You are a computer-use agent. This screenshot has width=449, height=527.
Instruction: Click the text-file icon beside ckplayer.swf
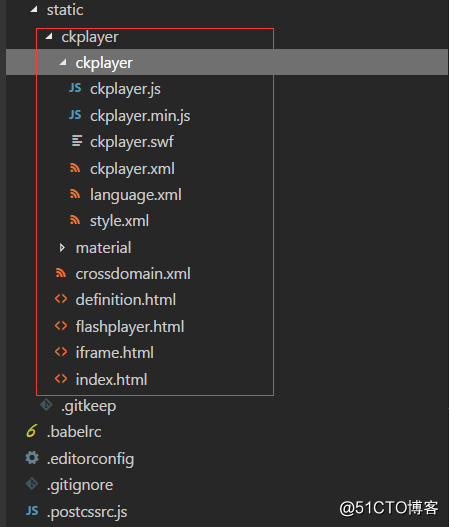(x=77, y=141)
